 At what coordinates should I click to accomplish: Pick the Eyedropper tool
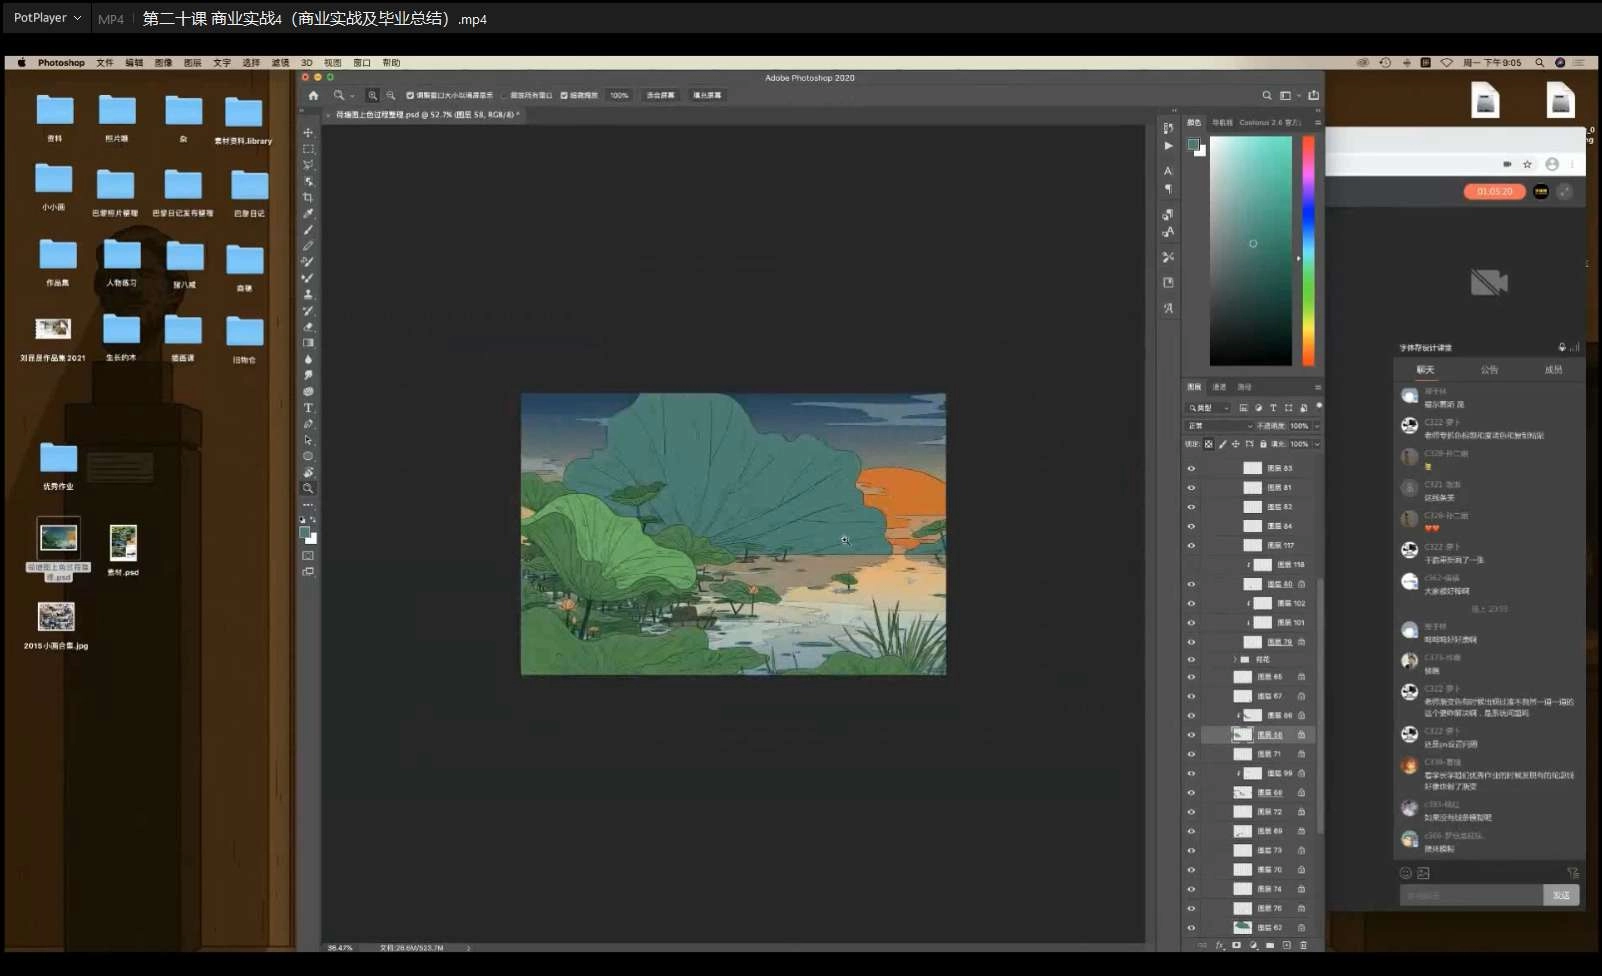pos(308,213)
